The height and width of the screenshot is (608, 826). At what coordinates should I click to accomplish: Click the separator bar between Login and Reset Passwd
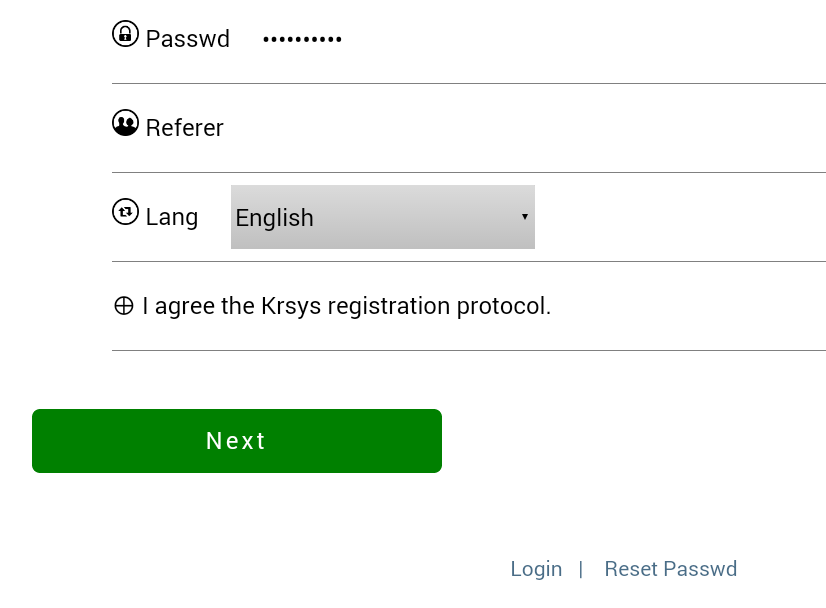tap(581, 569)
